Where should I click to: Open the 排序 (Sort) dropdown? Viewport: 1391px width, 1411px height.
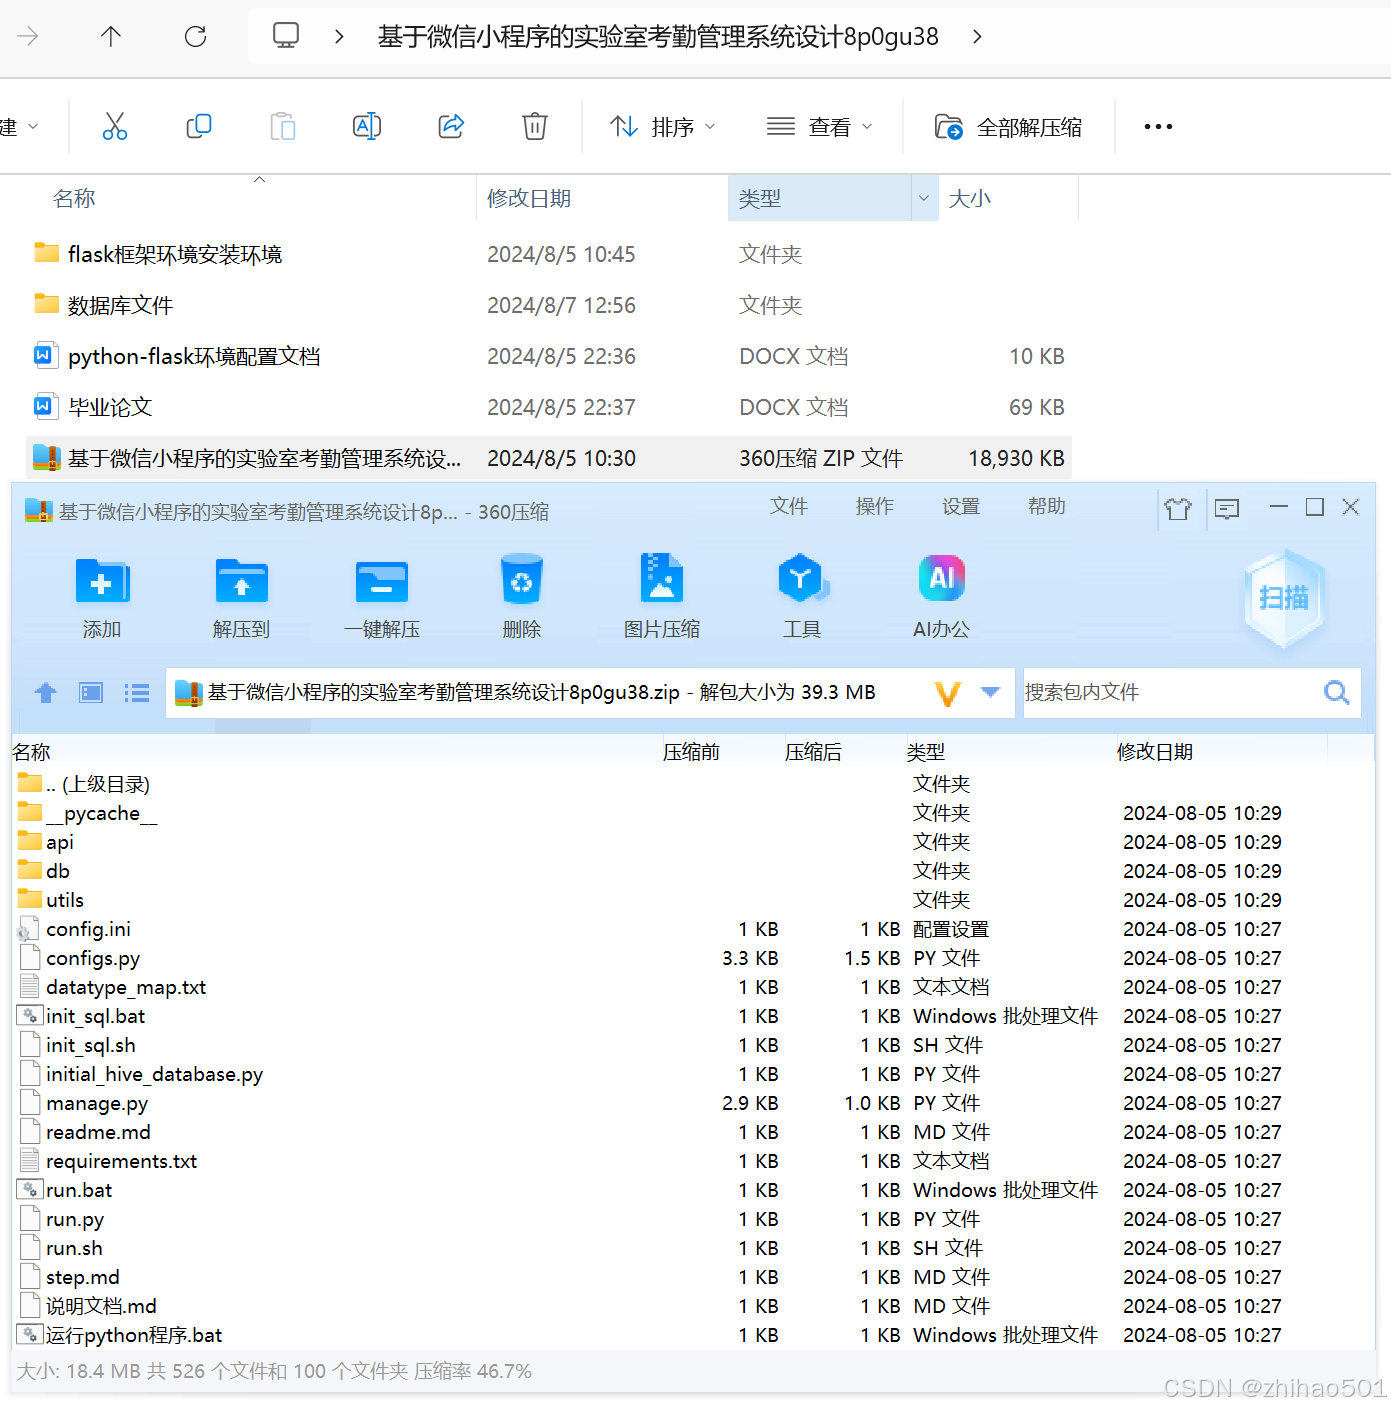click(x=663, y=126)
